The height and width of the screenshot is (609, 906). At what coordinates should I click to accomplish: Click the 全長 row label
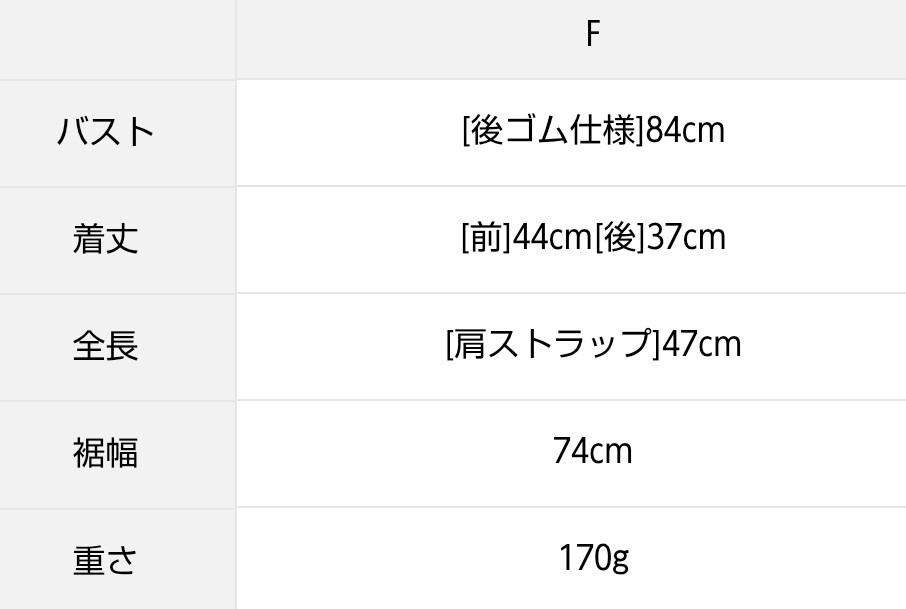coord(106,346)
